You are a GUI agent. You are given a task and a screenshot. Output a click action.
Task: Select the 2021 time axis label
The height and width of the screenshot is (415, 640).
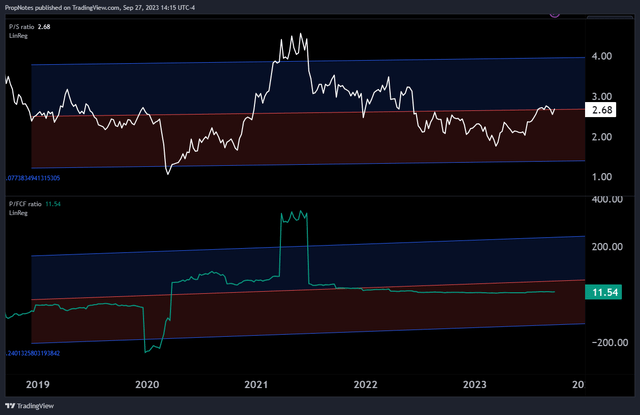tap(256, 384)
